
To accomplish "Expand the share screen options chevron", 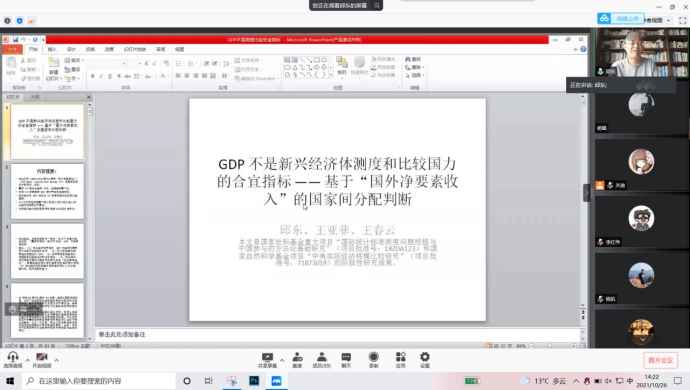I will (x=282, y=360).
